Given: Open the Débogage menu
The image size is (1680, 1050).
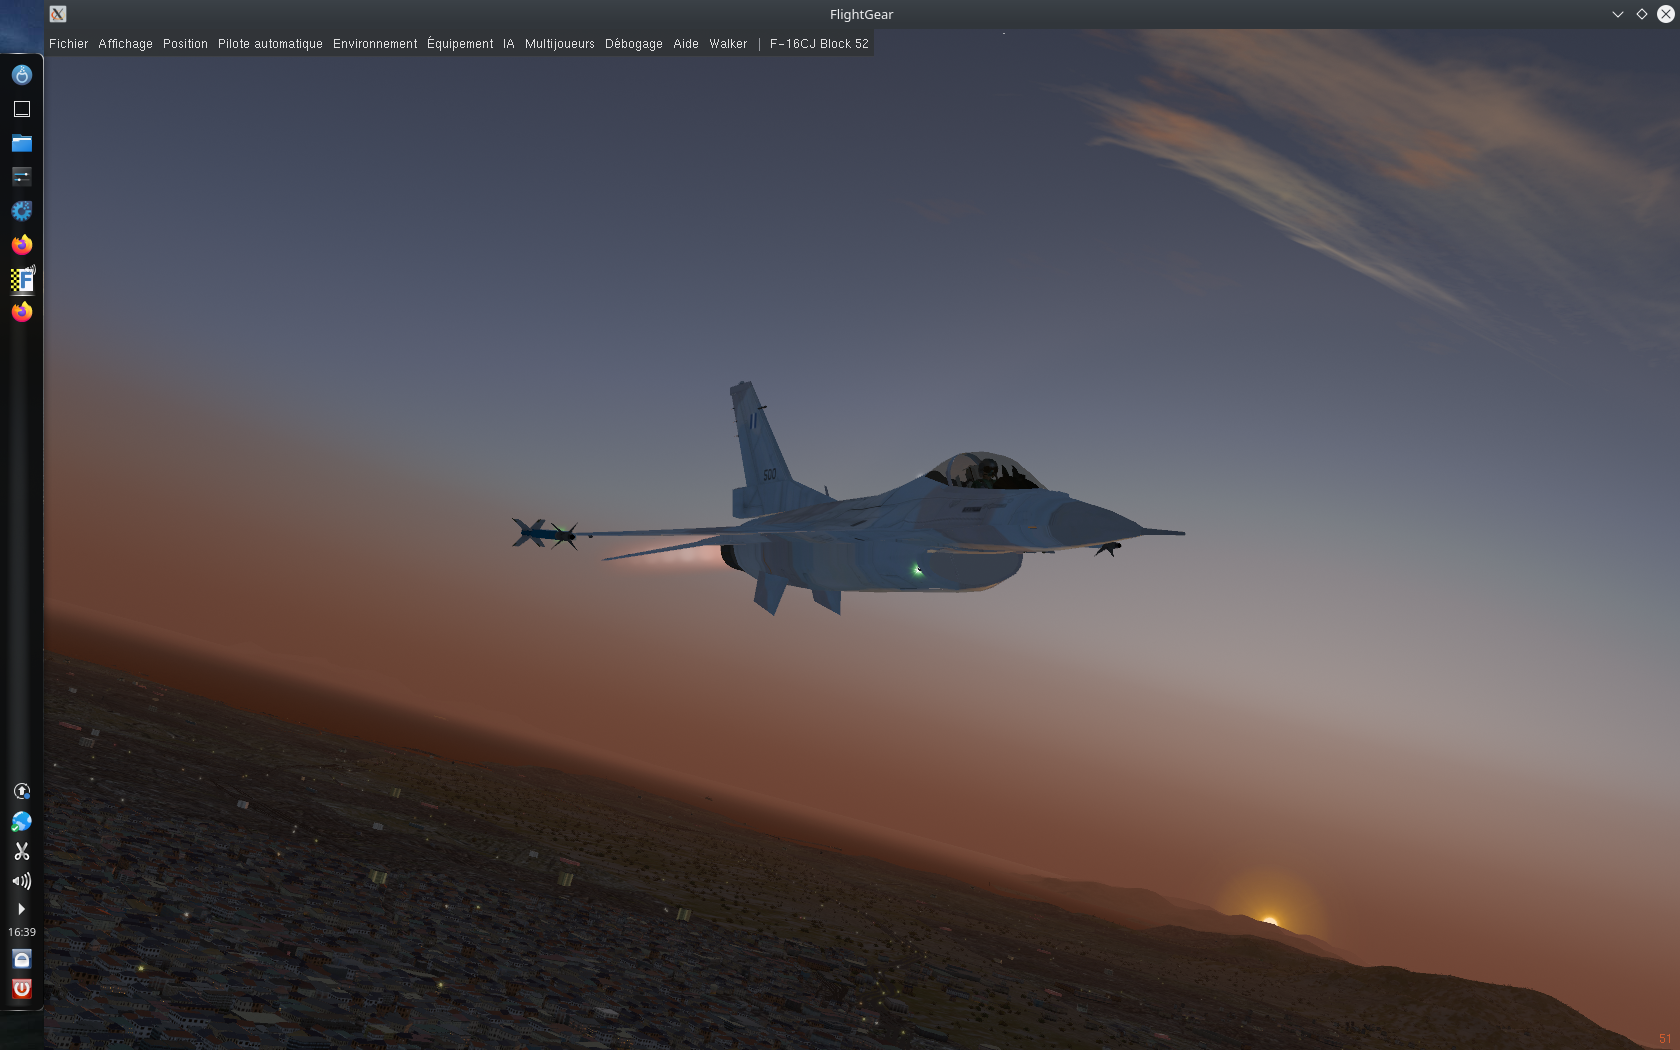Looking at the screenshot, I should pos(634,44).
